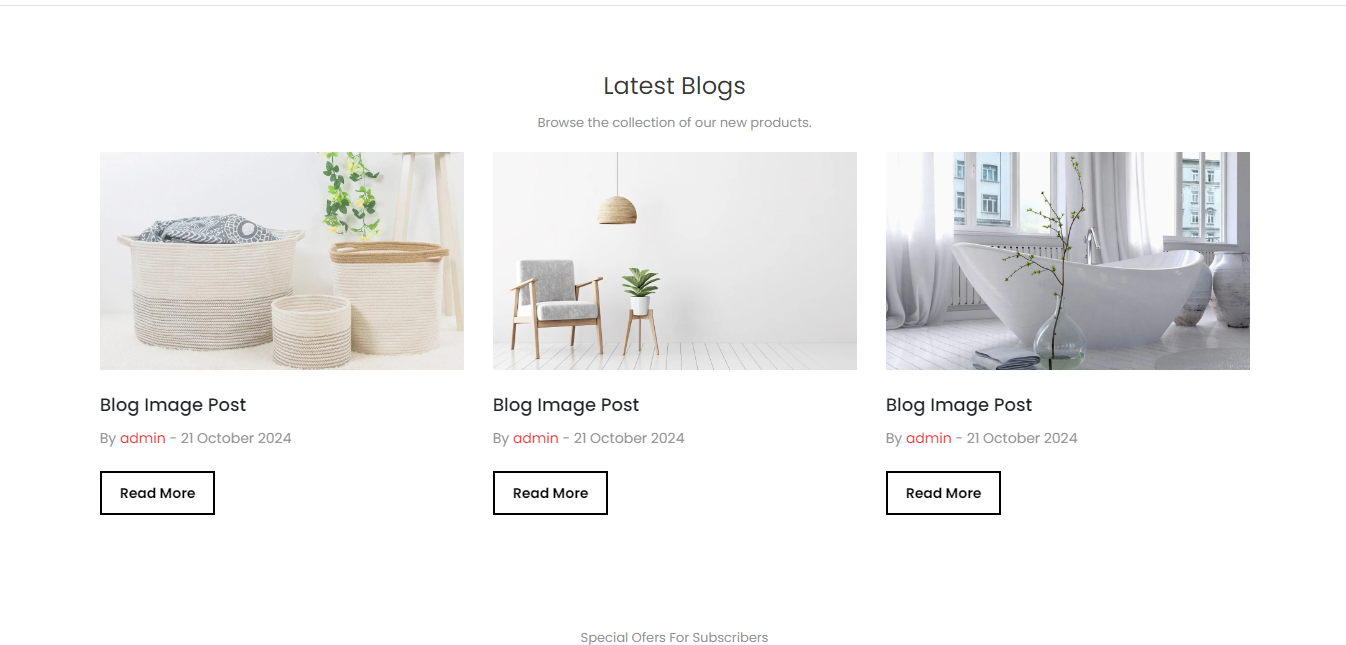This screenshot has width=1346, height=645.
Task: Click the hanging pendant lamp in the photo
Action: coord(617,209)
